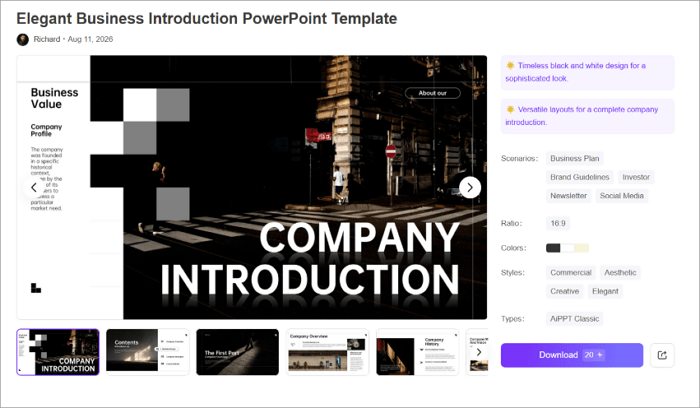Viewport: 700px width, 408px height.
Task: Click the author name Richard
Action: click(x=47, y=39)
